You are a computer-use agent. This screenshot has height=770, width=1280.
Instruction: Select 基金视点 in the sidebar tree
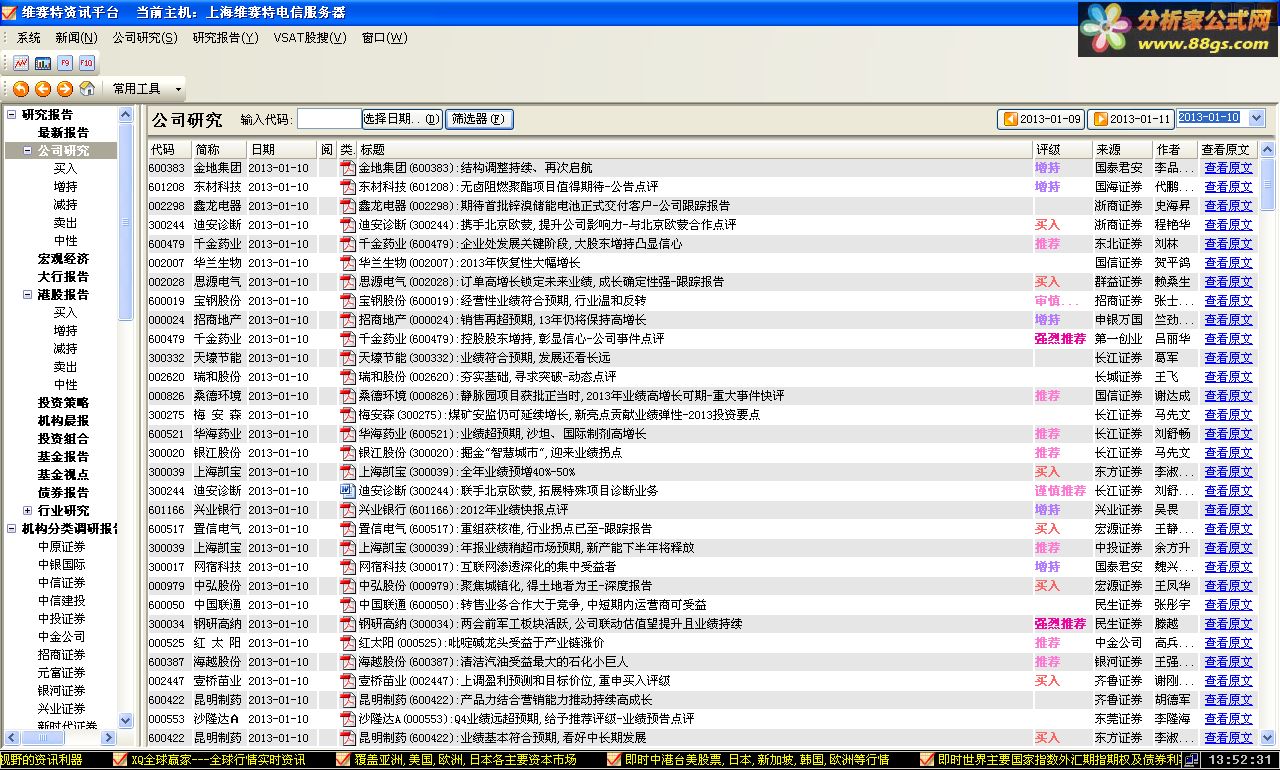tap(63, 475)
